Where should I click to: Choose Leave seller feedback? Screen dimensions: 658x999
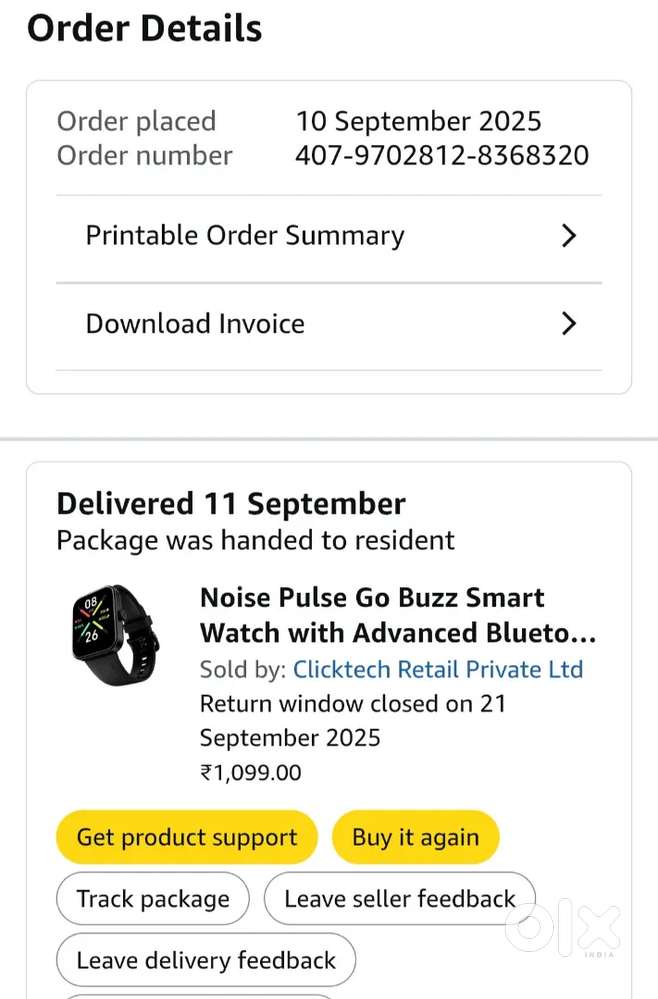[398, 898]
